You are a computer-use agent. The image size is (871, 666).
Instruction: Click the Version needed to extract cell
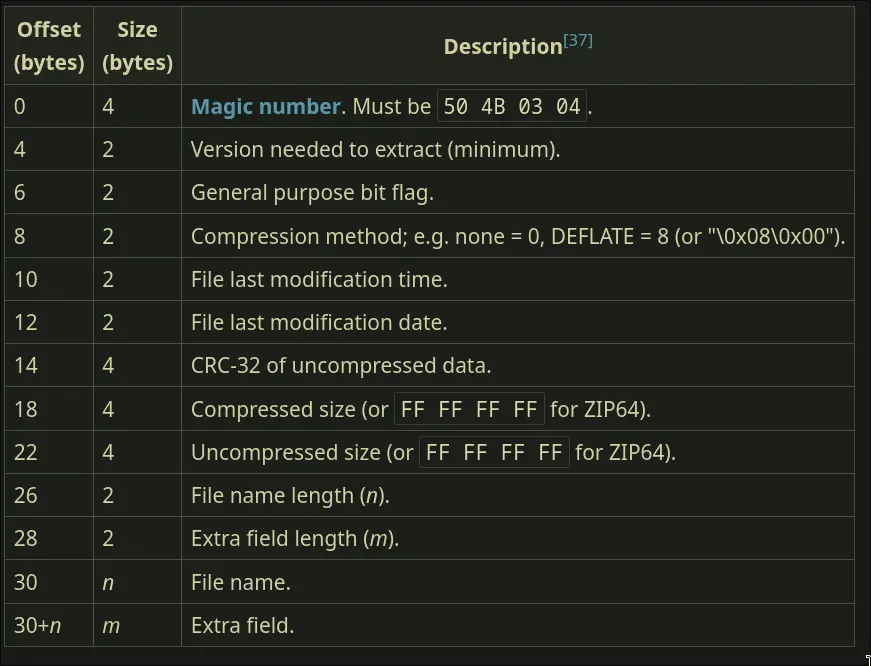pos(375,150)
